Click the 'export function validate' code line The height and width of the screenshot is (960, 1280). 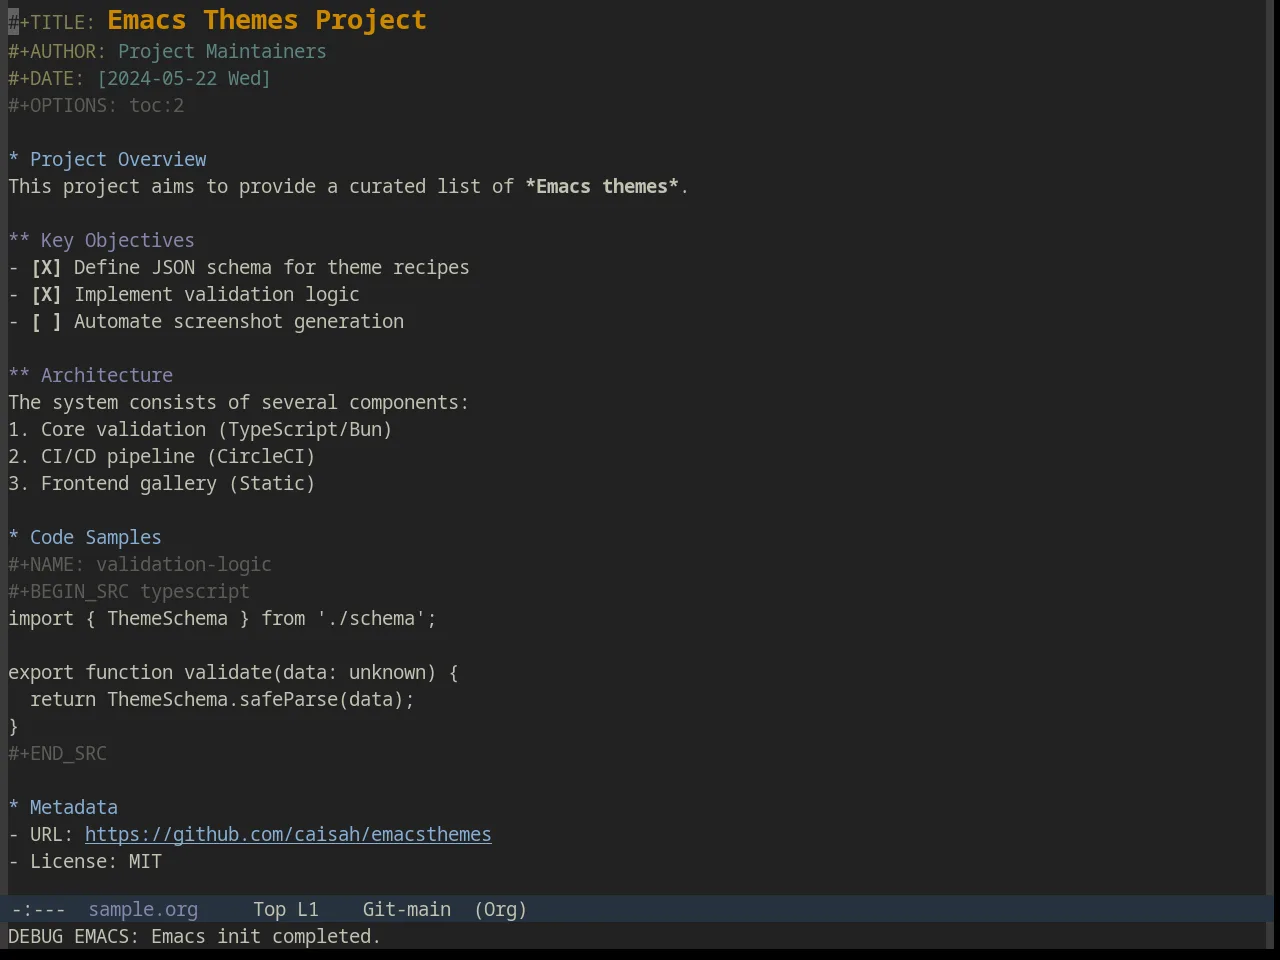point(233,673)
